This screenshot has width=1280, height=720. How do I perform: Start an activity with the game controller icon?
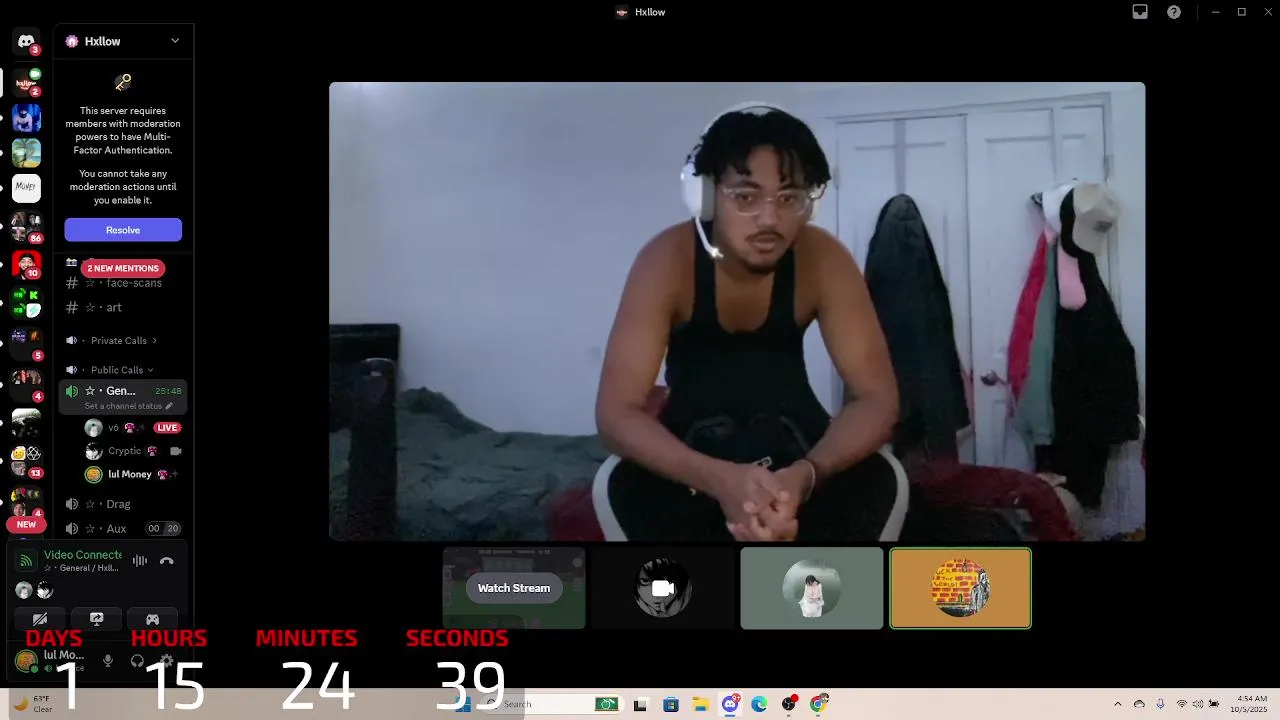point(152,620)
